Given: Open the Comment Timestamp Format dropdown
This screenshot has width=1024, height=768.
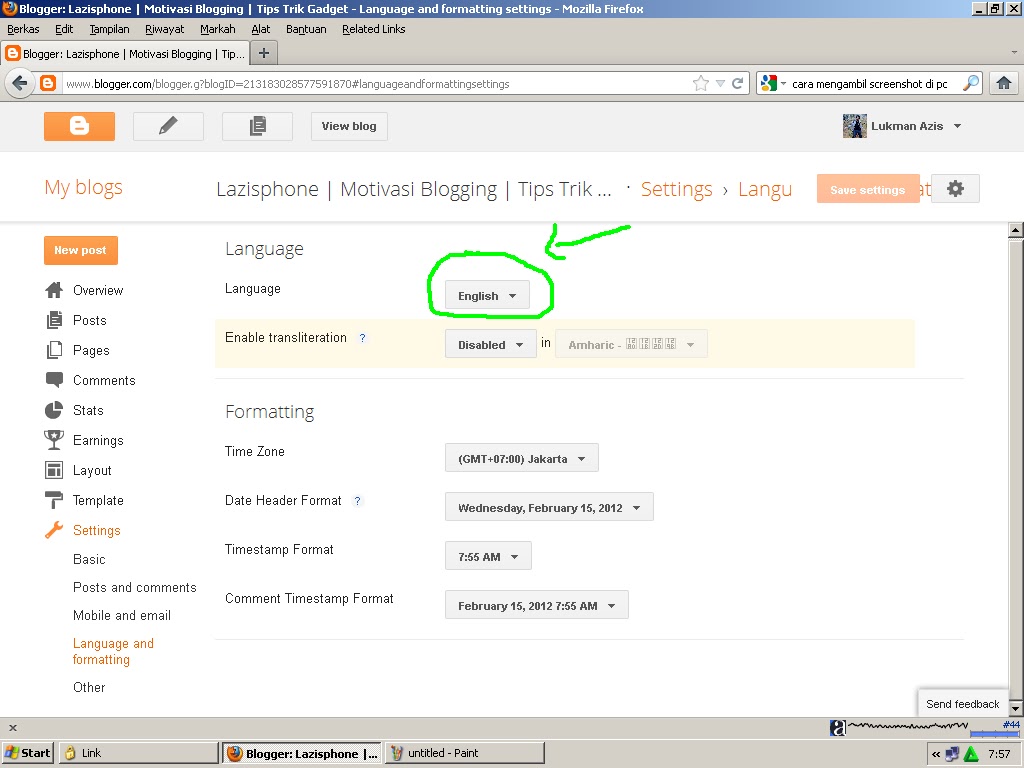Looking at the screenshot, I should pyautogui.click(x=536, y=605).
